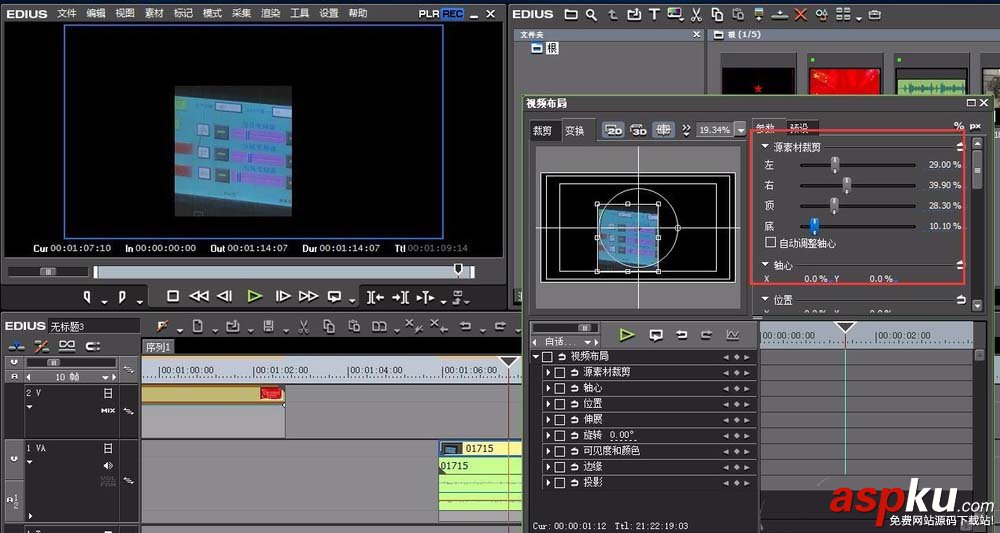Click the Search magnifier icon in the bin toolbar

[x=592, y=15]
